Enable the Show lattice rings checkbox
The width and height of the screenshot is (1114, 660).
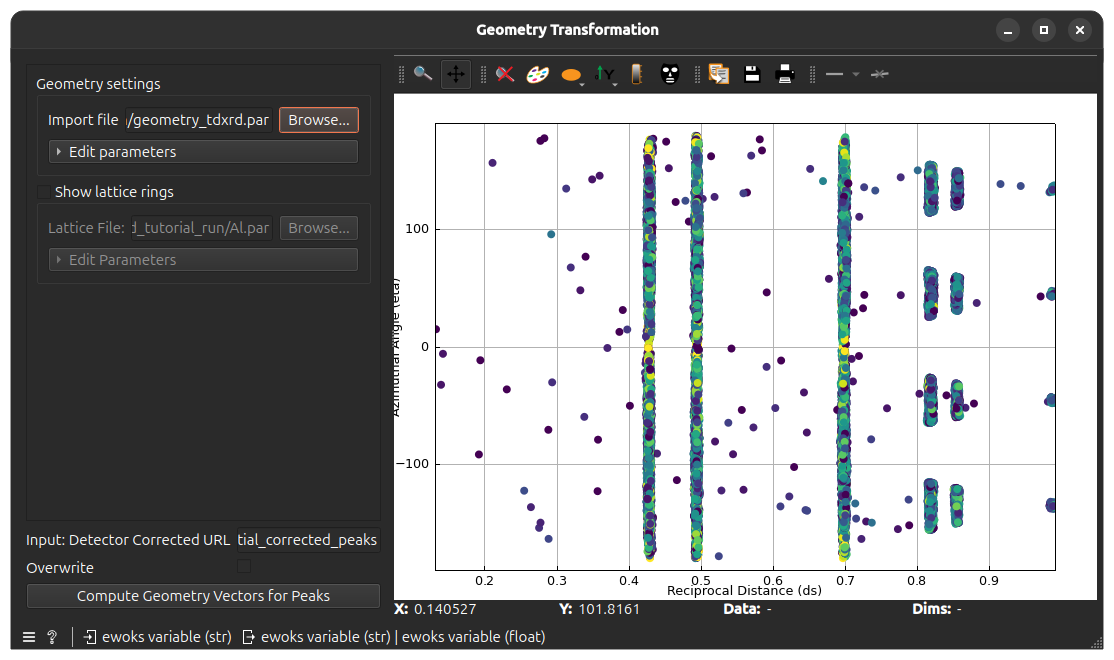coord(44,192)
